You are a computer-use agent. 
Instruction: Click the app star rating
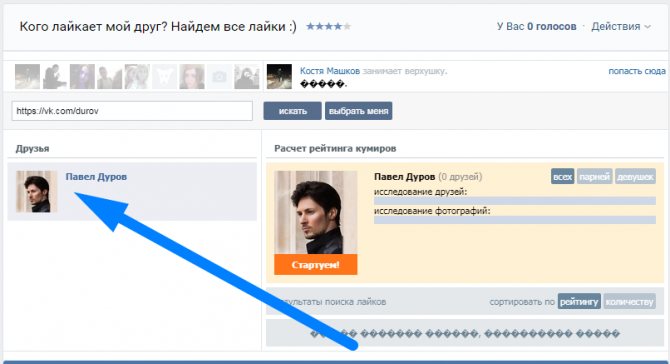coord(329,26)
